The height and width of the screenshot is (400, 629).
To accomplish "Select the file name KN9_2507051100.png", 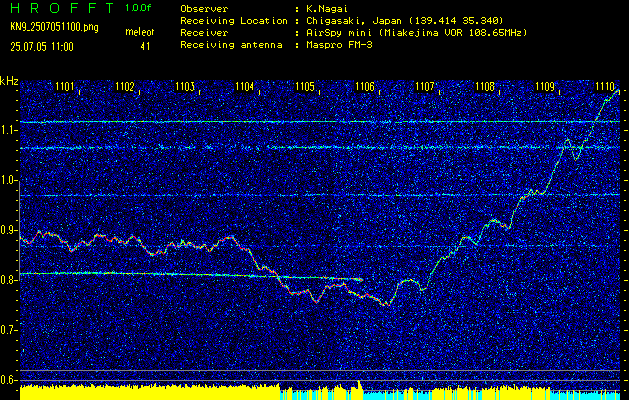I will pyautogui.click(x=54, y=27).
